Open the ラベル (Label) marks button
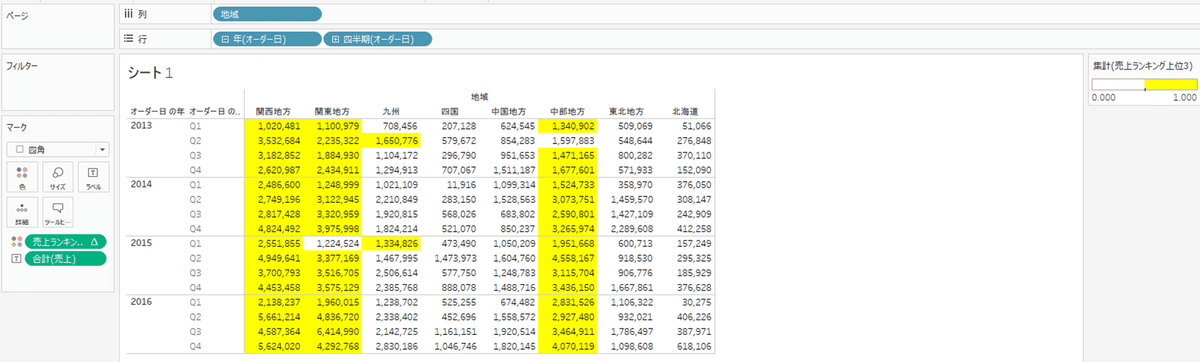Image resolution: width=1200 pixels, height=362 pixels. [x=94, y=178]
